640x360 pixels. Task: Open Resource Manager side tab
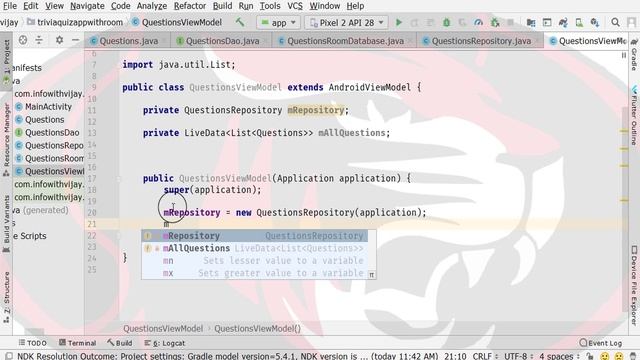[x=6, y=139]
